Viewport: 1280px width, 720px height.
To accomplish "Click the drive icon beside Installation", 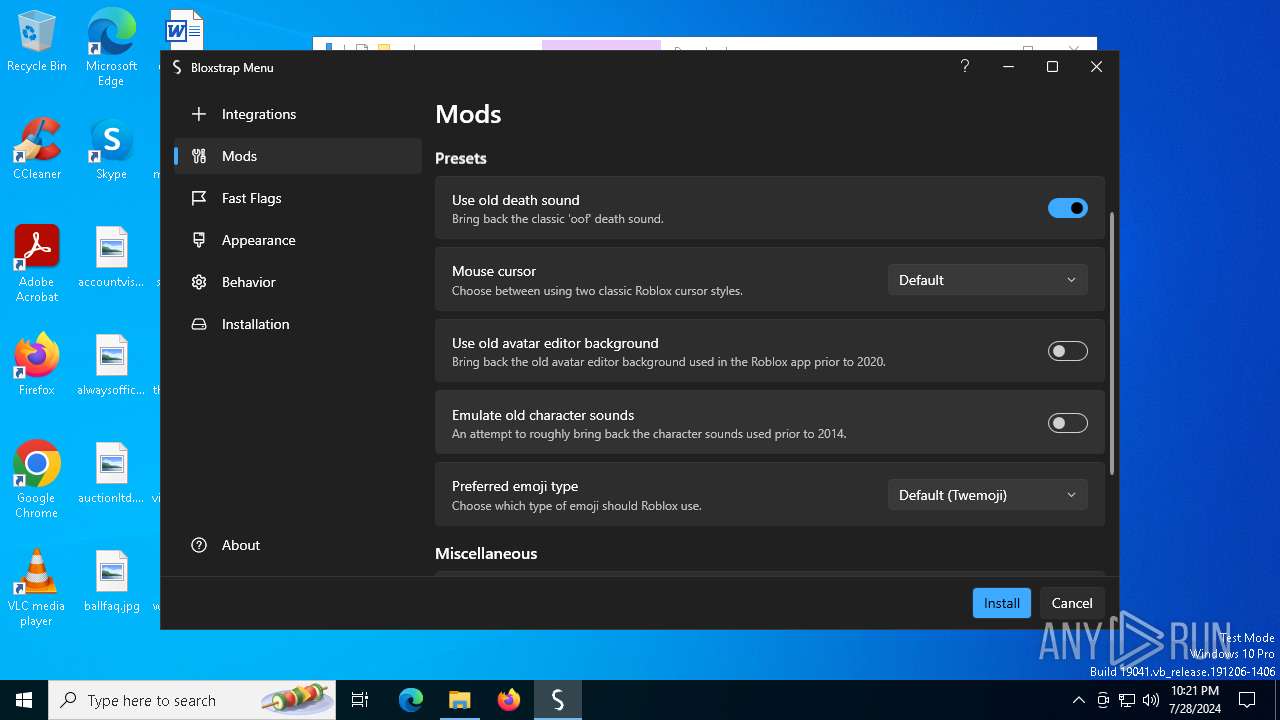I will click(199, 324).
